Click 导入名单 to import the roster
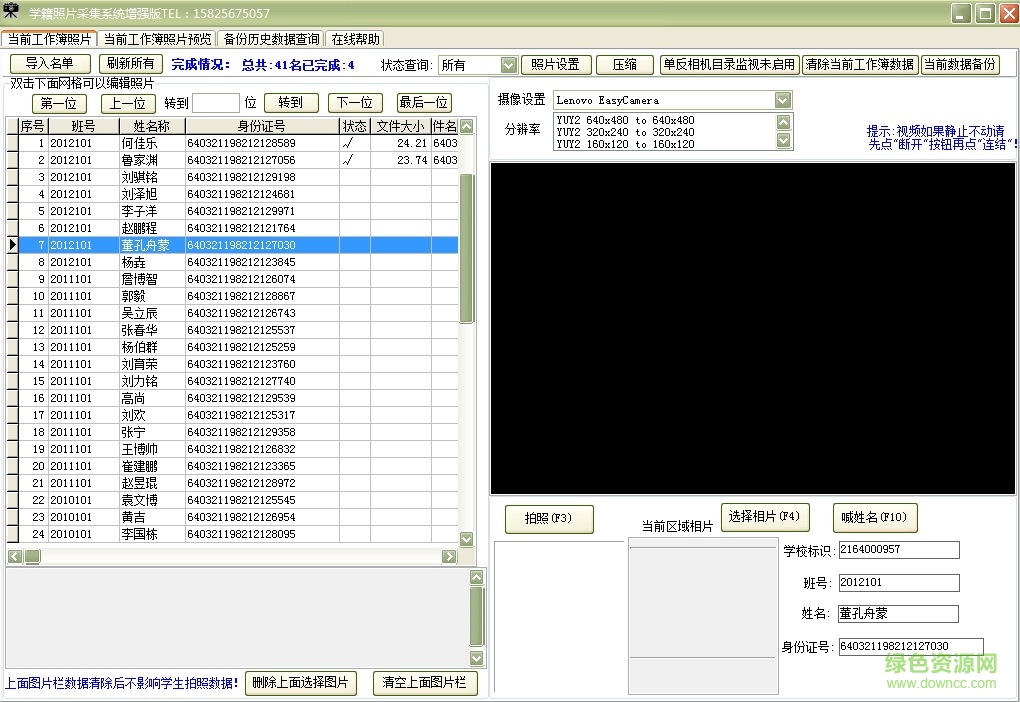 point(49,62)
